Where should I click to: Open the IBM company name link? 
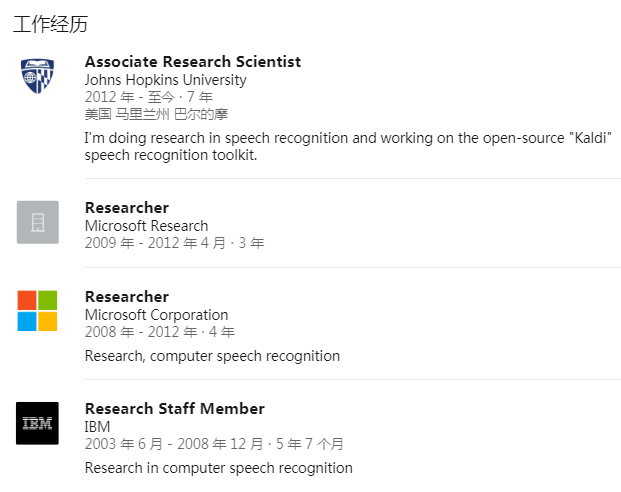[x=97, y=427]
